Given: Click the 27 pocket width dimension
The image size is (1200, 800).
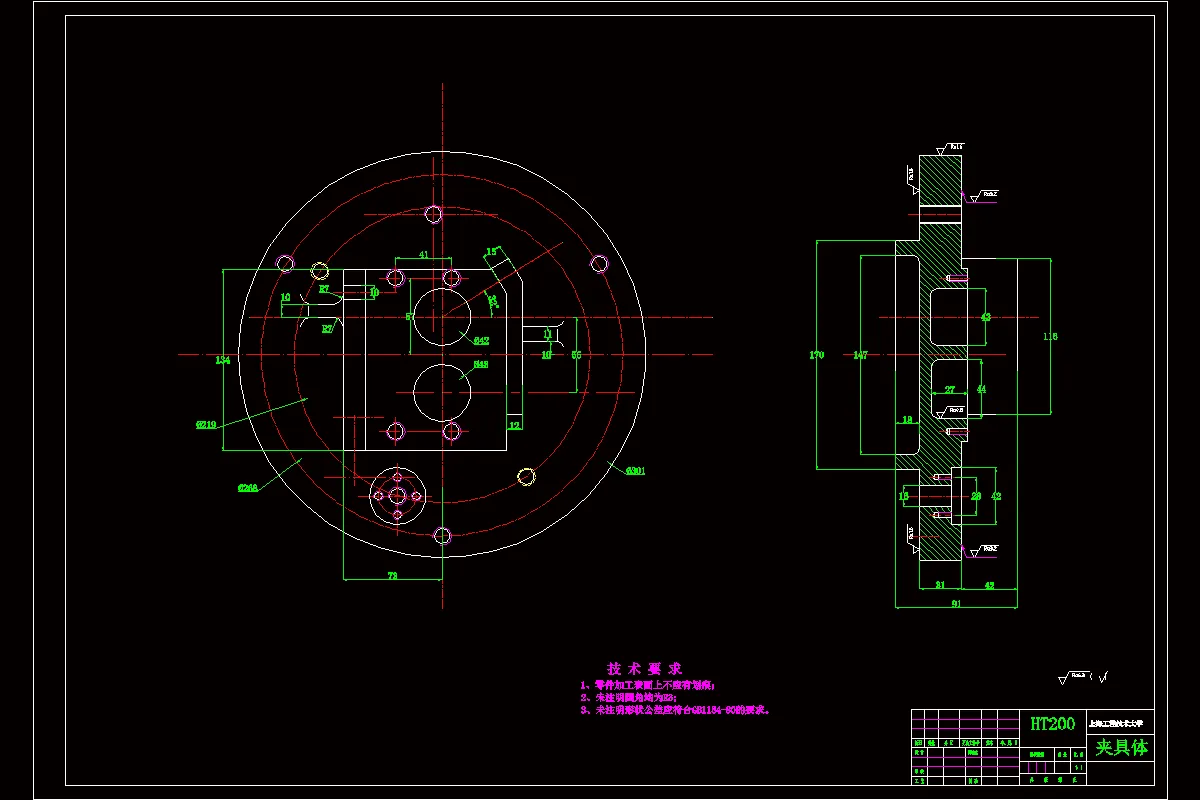Looking at the screenshot, I should 950,389.
